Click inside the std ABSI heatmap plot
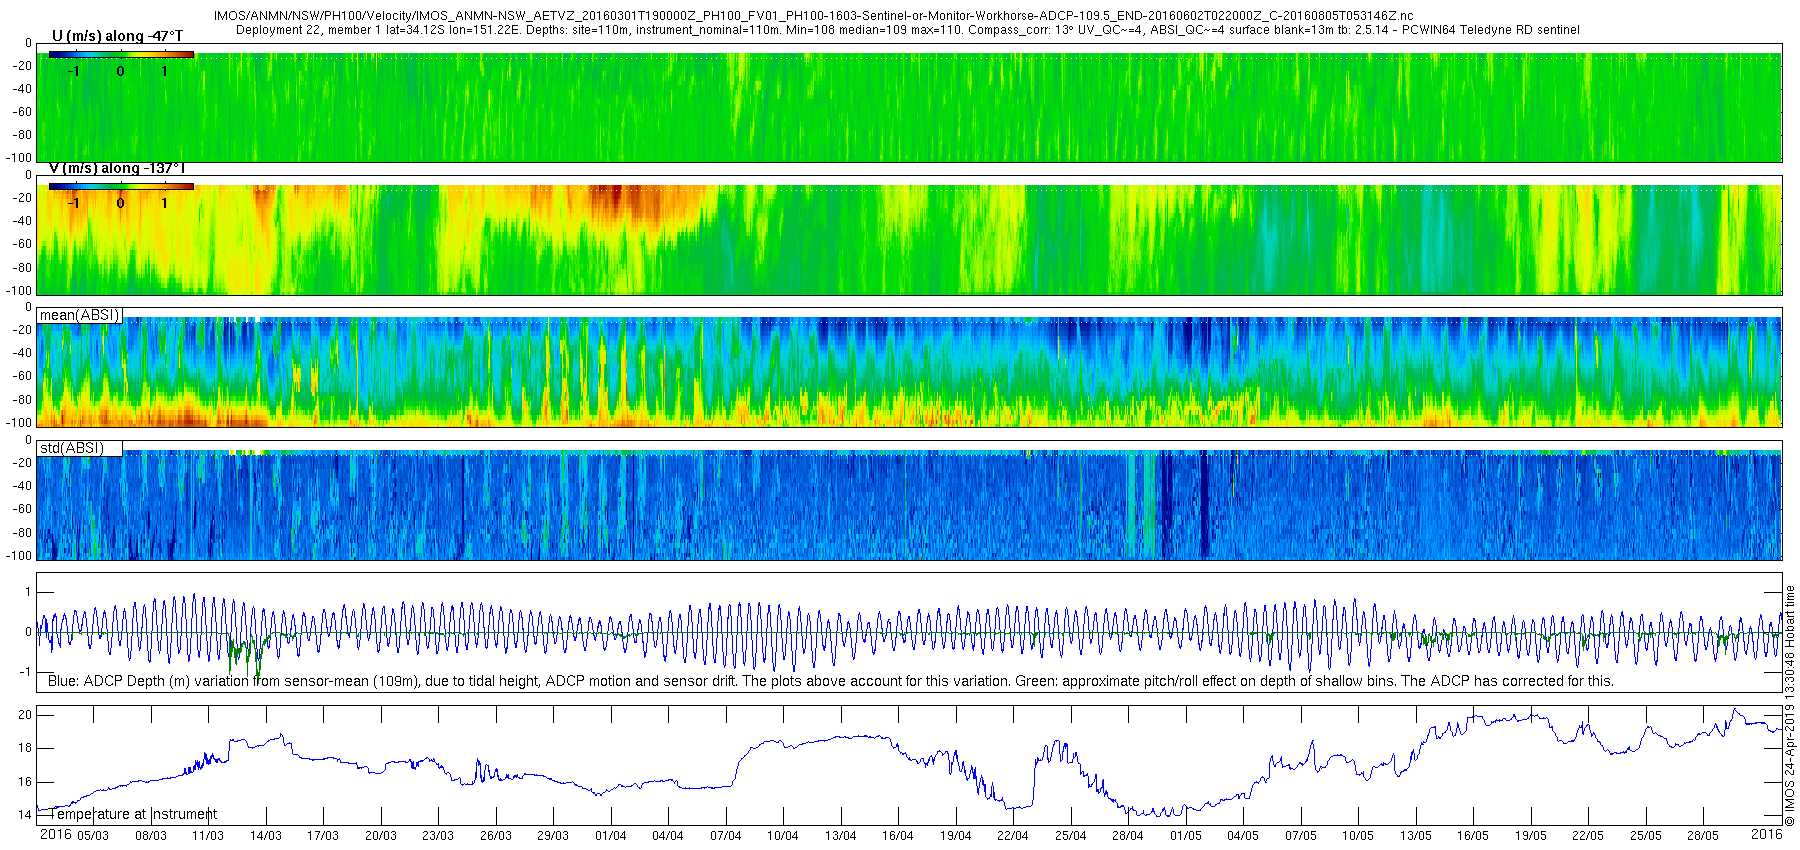The width and height of the screenshot is (1800, 850). 910,505
